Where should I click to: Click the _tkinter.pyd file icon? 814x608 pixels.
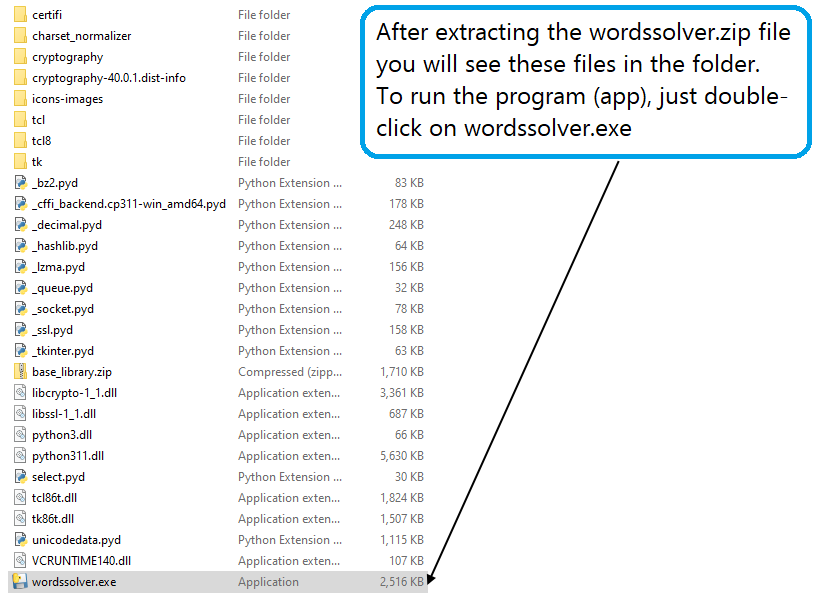[20, 351]
